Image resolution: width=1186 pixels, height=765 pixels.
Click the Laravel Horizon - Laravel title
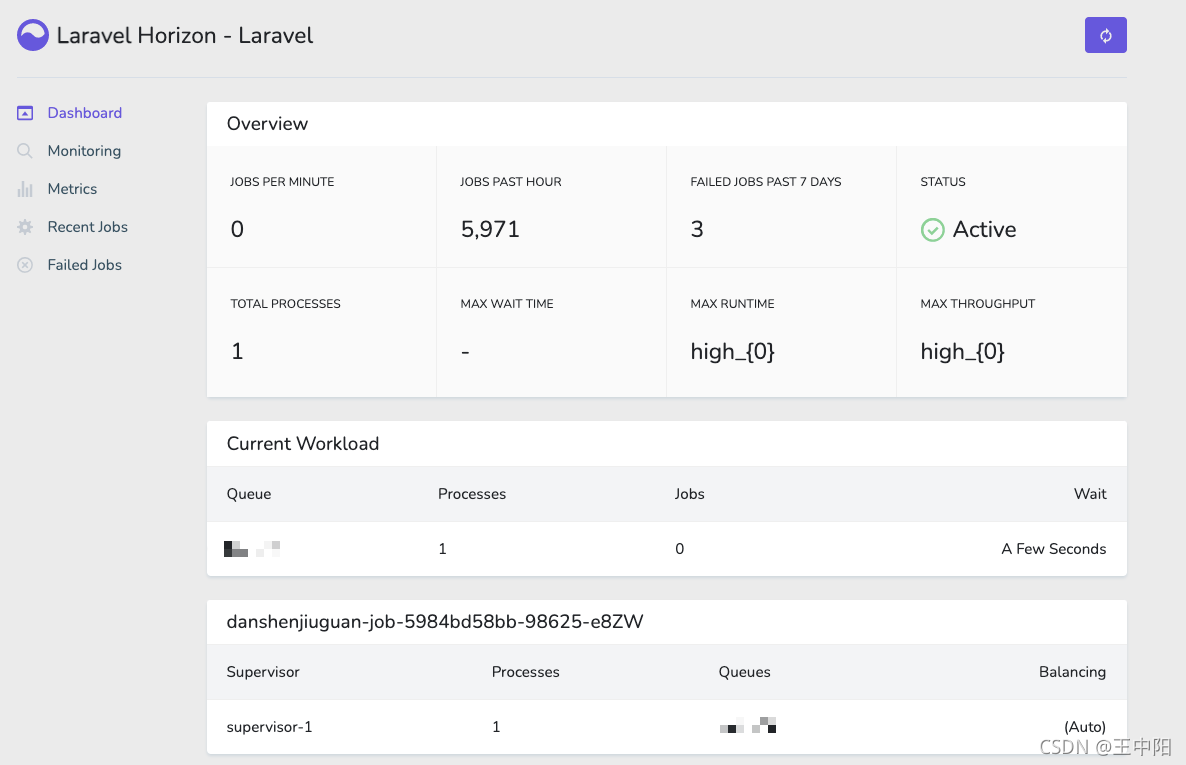tap(185, 36)
